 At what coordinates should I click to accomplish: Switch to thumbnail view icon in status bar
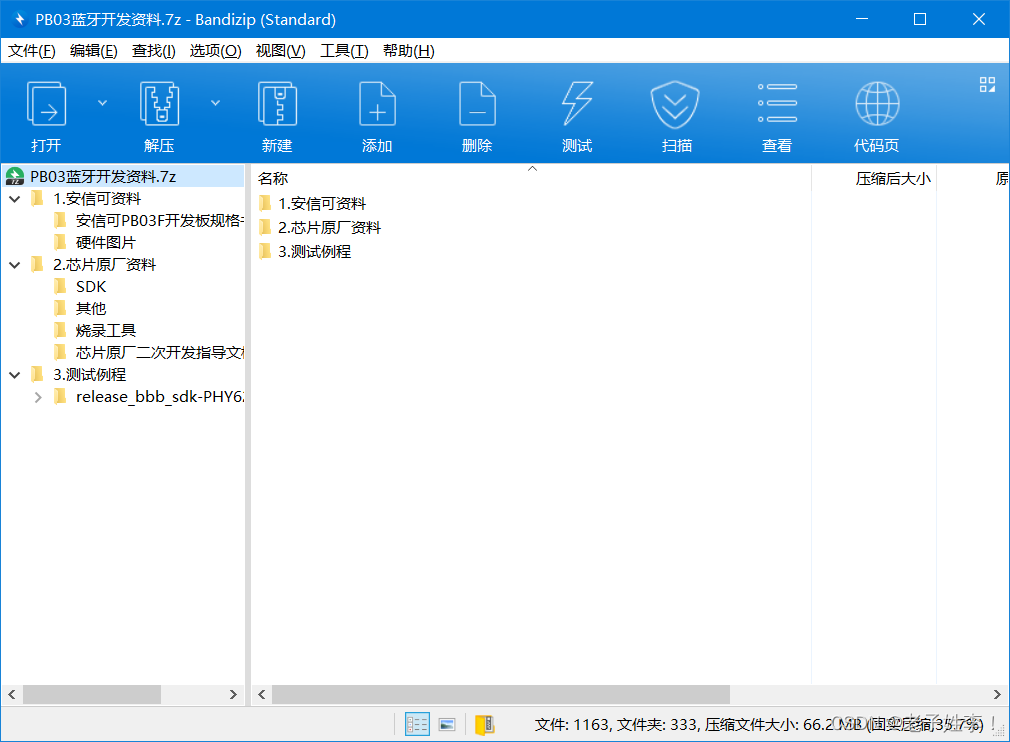pos(447,725)
